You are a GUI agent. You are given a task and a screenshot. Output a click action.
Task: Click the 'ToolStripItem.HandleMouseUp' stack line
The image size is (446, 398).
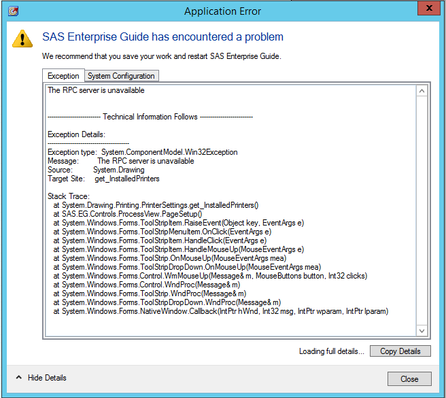coord(179,249)
